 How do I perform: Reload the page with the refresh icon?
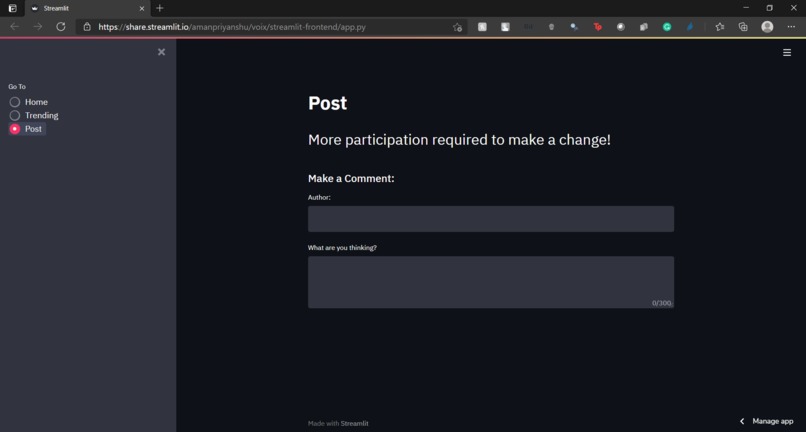pos(61,27)
